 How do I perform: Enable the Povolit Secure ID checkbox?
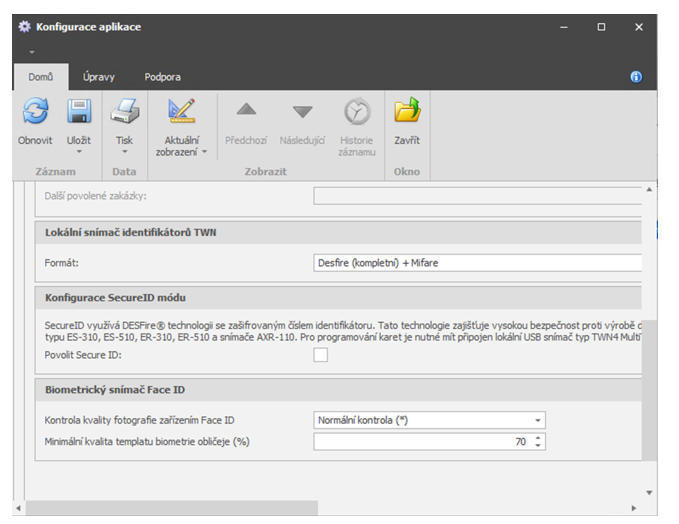point(321,356)
